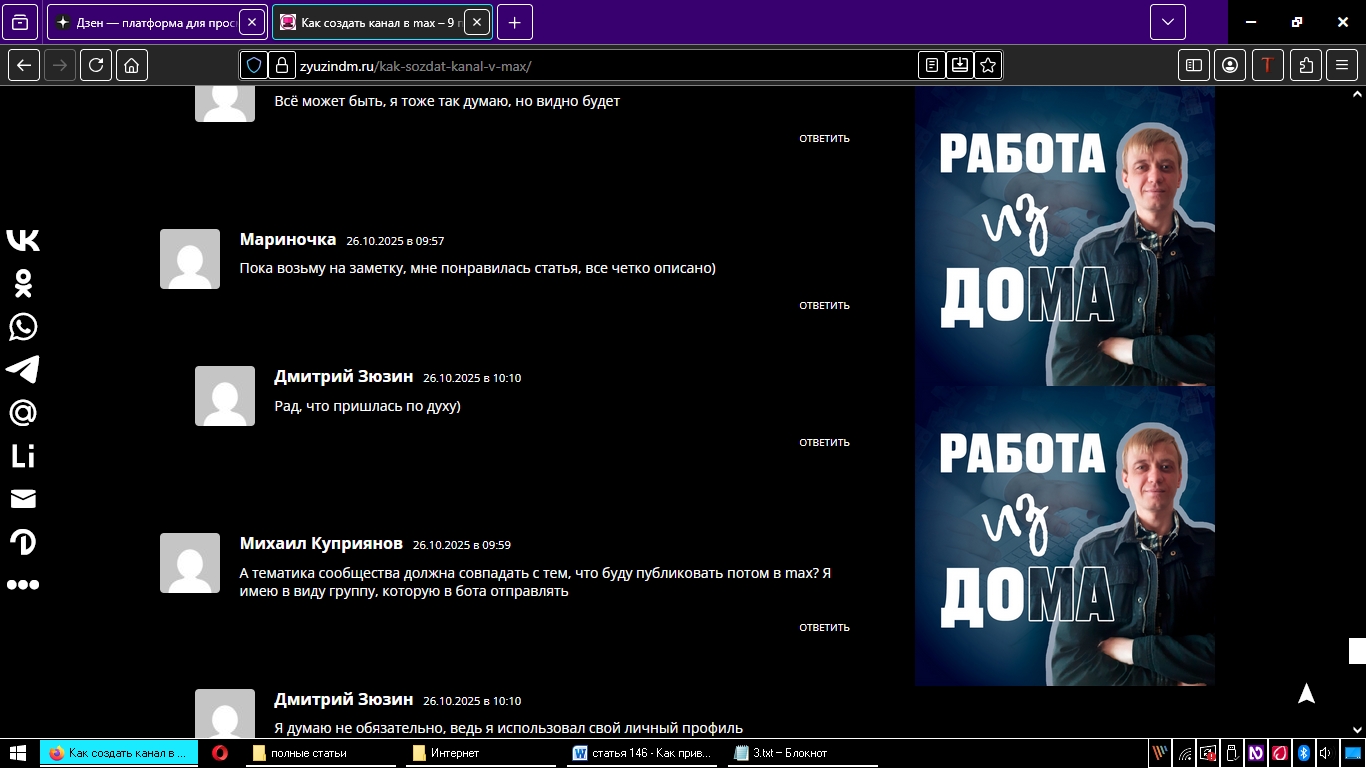Bookmark this page with the star icon

988,65
